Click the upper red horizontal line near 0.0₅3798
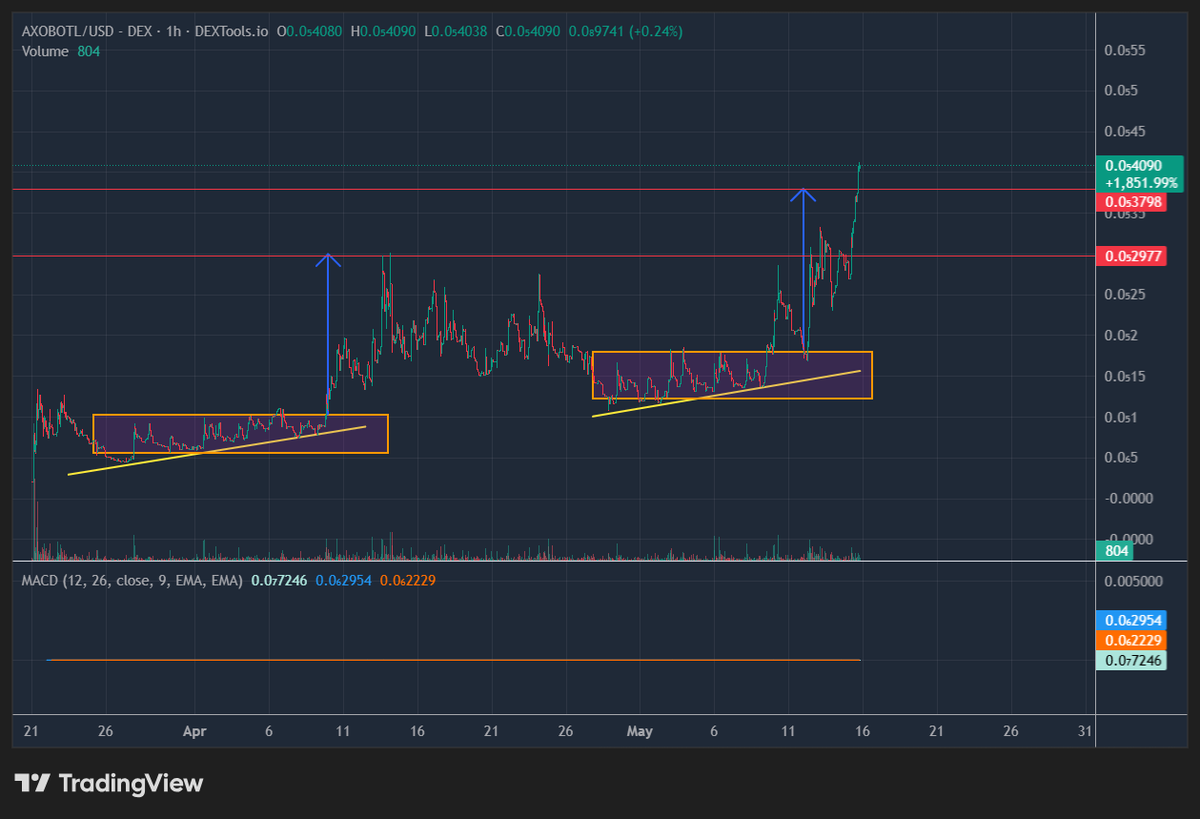 (x=554, y=189)
